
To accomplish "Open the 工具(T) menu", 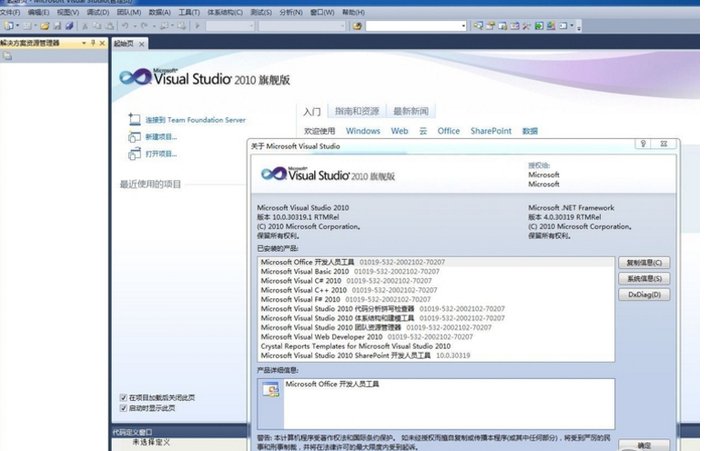I will [189, 12].
